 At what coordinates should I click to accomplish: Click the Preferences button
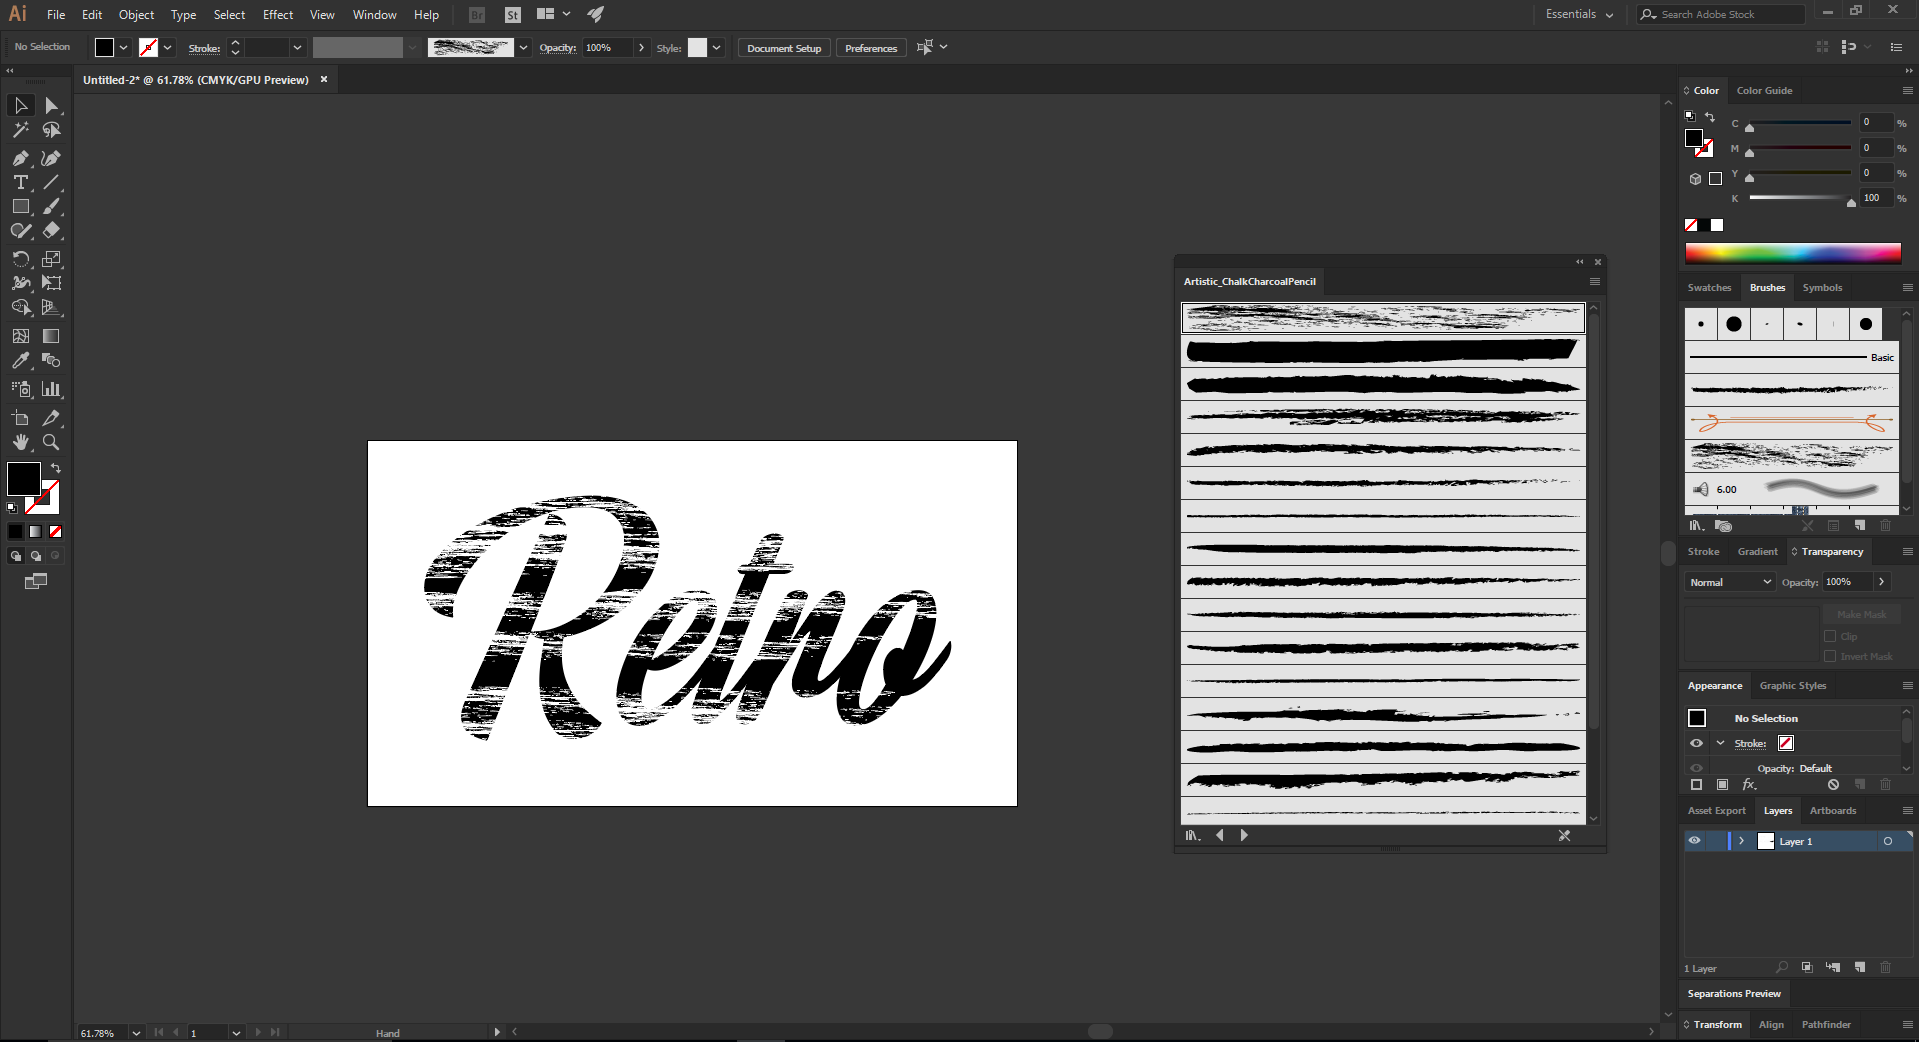point(871,48)
